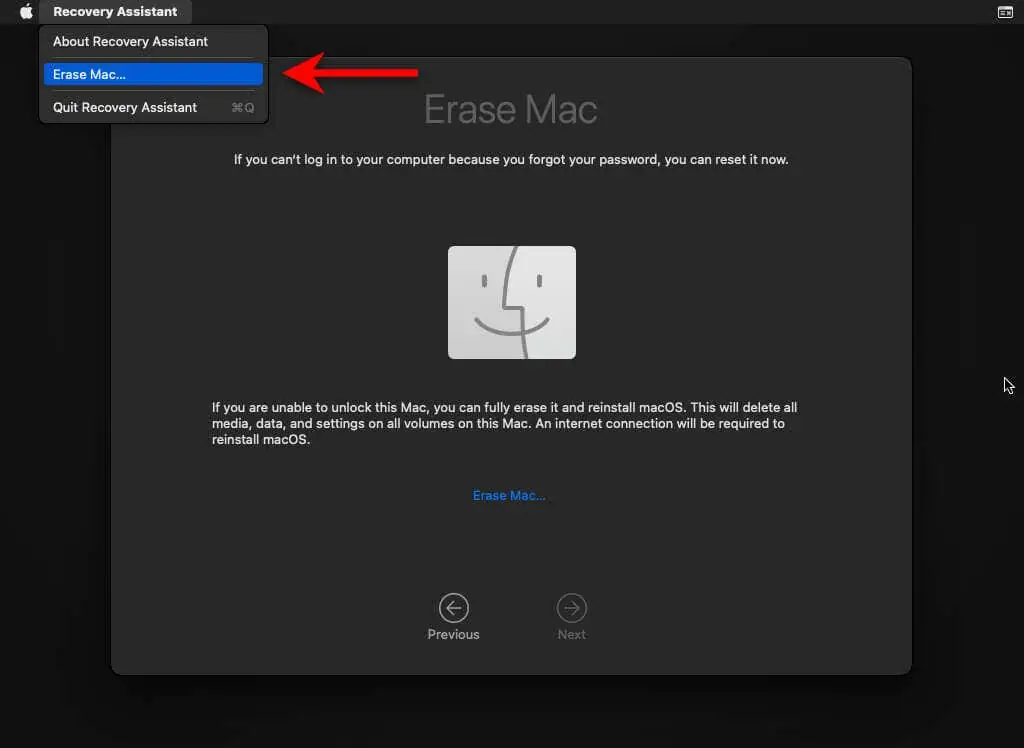This screenshot has width=1024, height=748.
Task: Go back with the Previous arrow button
Action: pos(453,608)
